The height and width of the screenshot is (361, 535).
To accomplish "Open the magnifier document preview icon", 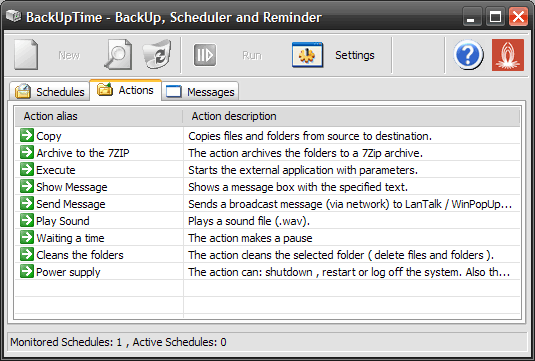I will pyautogui.click(x=118, y=55).
